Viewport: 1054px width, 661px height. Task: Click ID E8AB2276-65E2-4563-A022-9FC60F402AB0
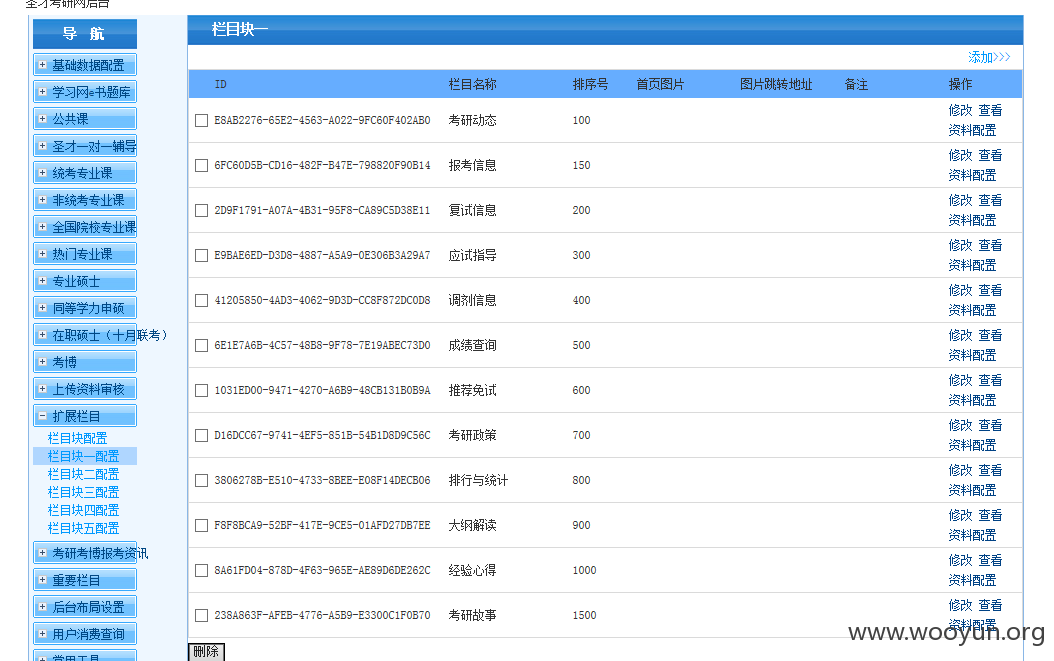322,120
